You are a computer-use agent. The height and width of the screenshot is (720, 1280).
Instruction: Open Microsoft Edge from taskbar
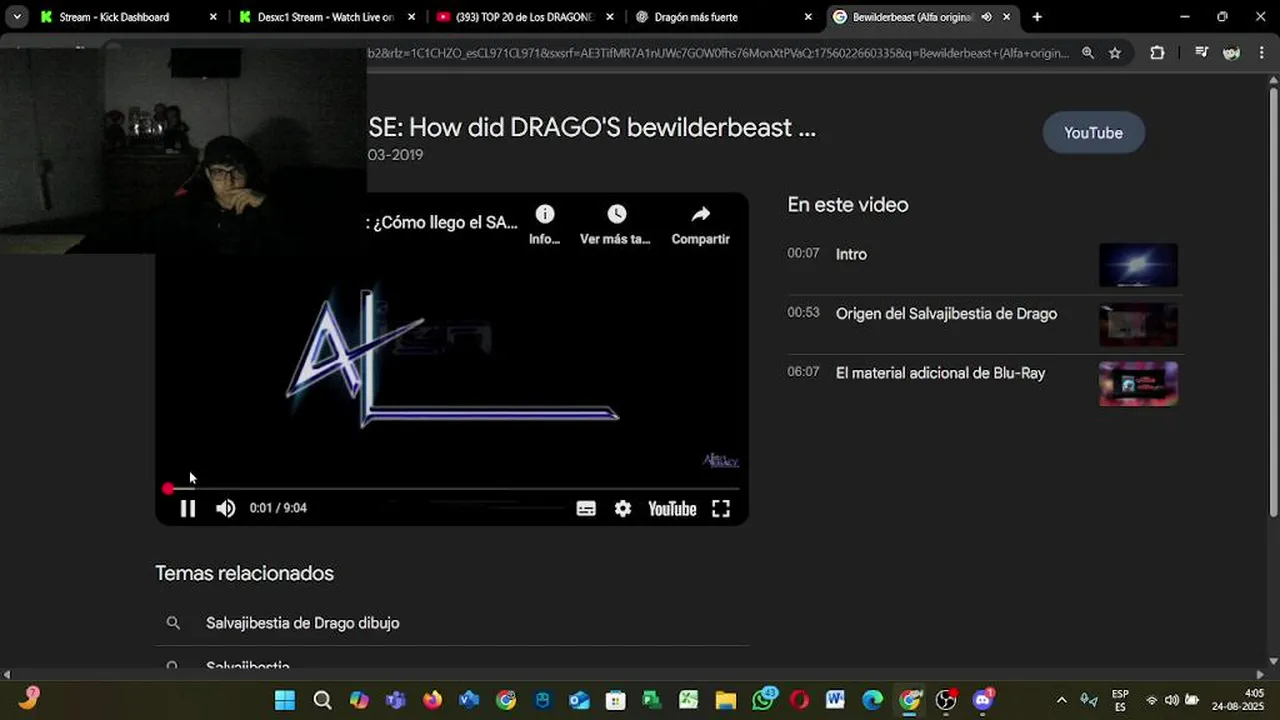click(x=872, y=700)
